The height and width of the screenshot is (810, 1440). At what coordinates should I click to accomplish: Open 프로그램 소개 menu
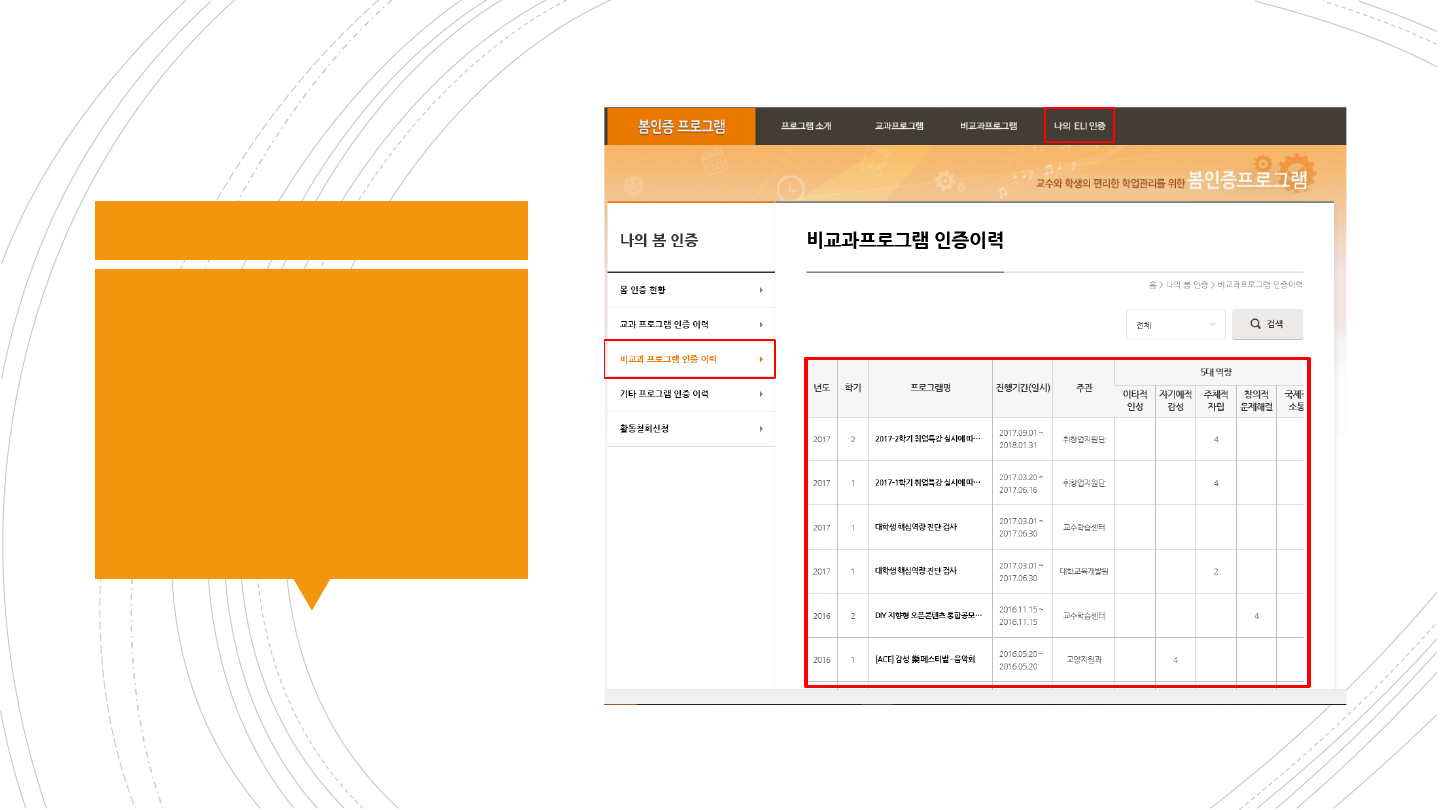point(806,126)
